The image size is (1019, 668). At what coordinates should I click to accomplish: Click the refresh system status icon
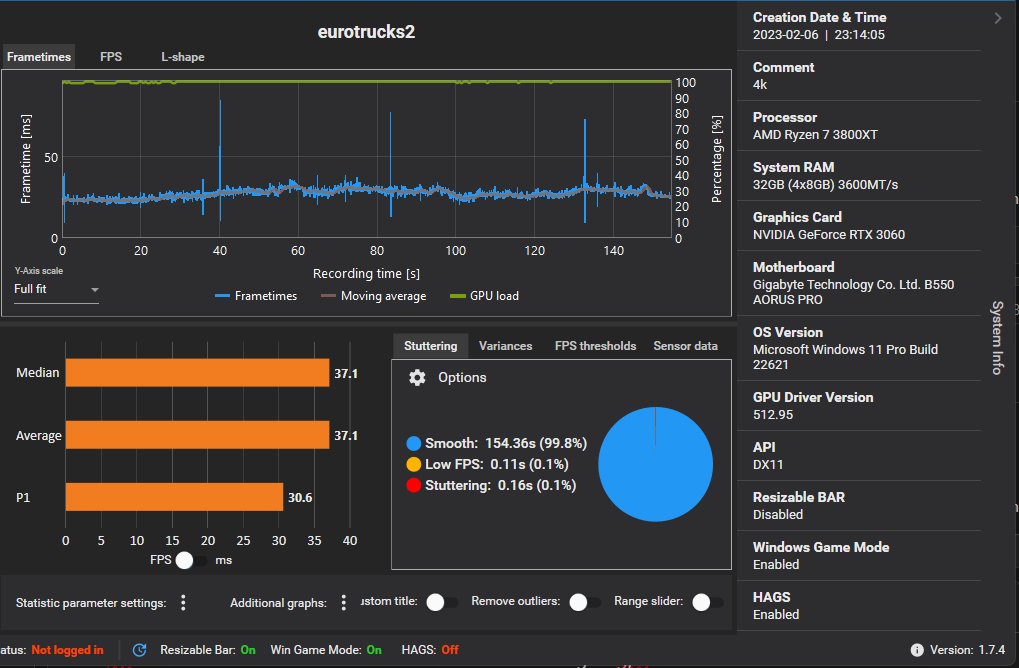click(140, 650)
